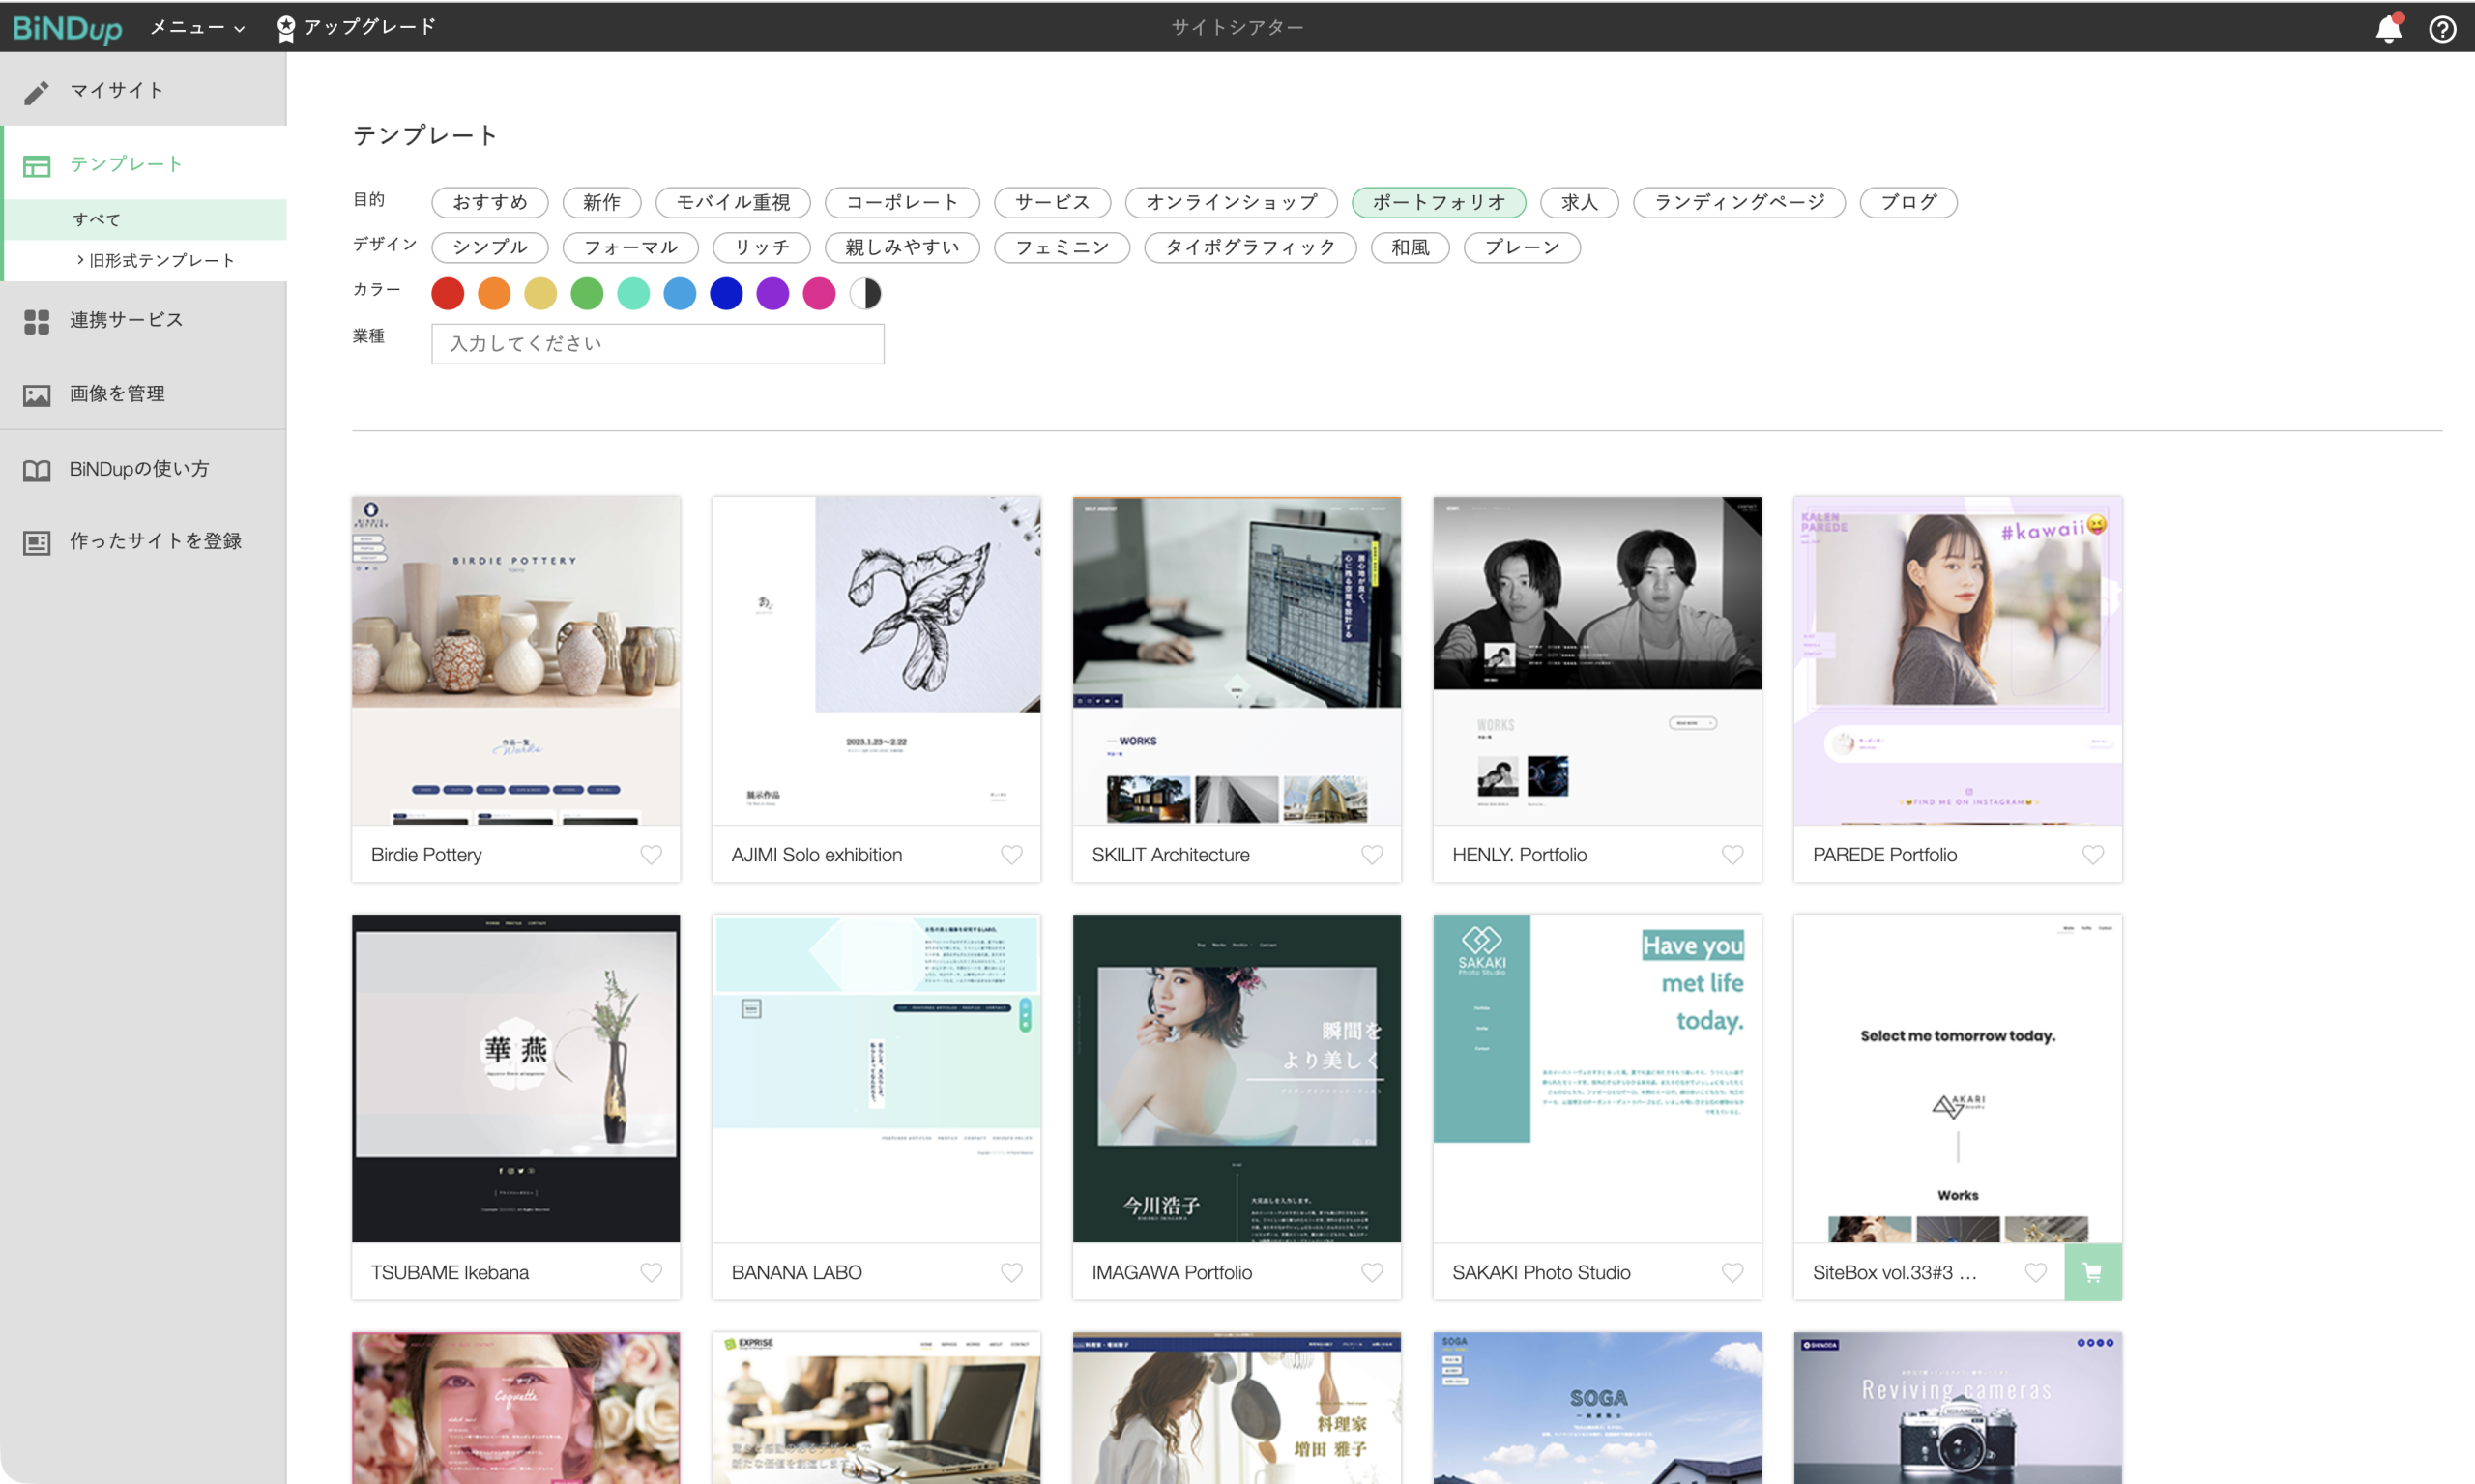Click the BiNDup logo
This screenshot has width=2475, height=1484.
coord(67,28)
